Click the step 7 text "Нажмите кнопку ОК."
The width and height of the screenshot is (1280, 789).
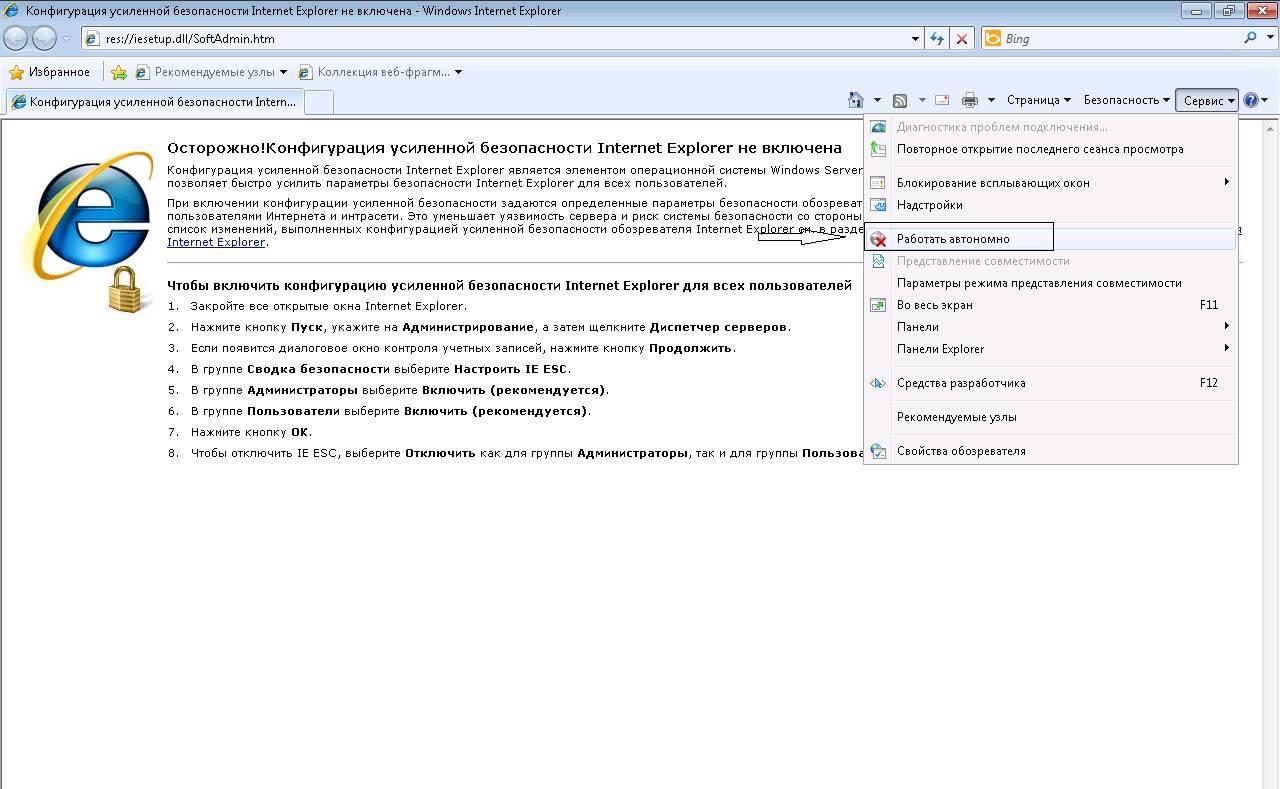(251, 432)
